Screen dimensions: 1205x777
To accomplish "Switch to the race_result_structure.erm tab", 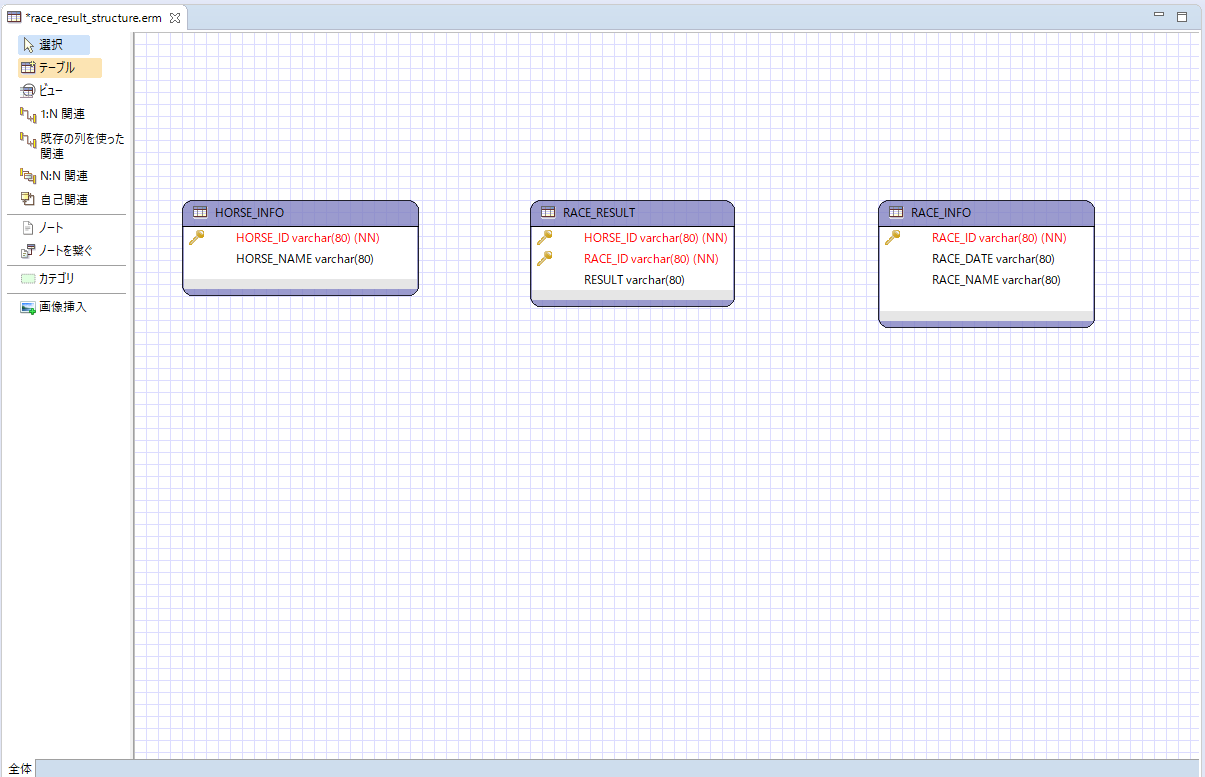I will [94, 18].
